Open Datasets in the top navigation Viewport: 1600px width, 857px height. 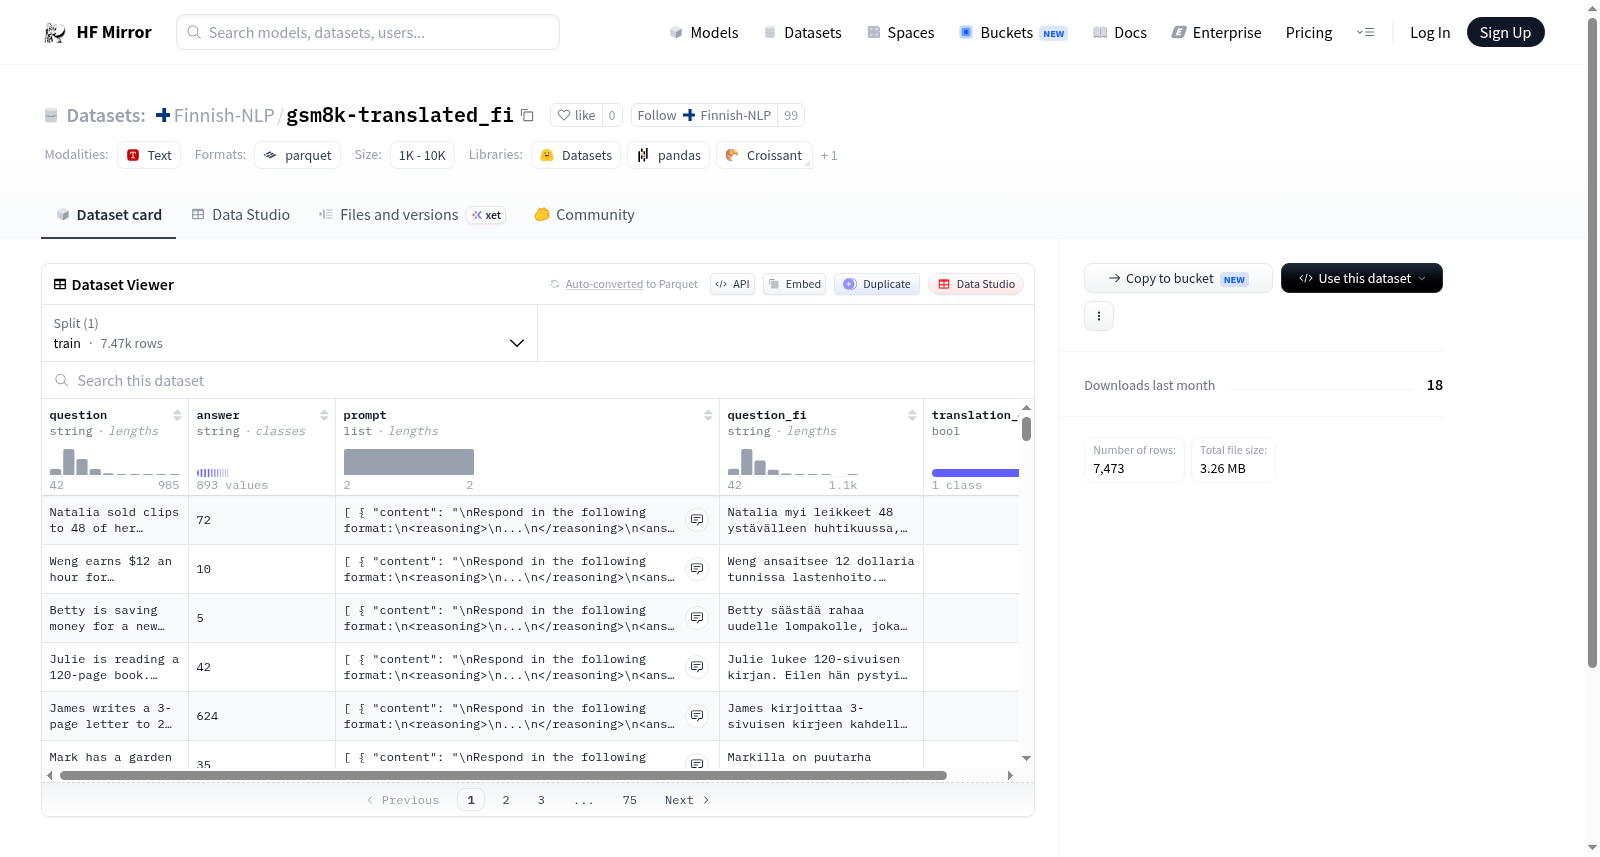802,33
